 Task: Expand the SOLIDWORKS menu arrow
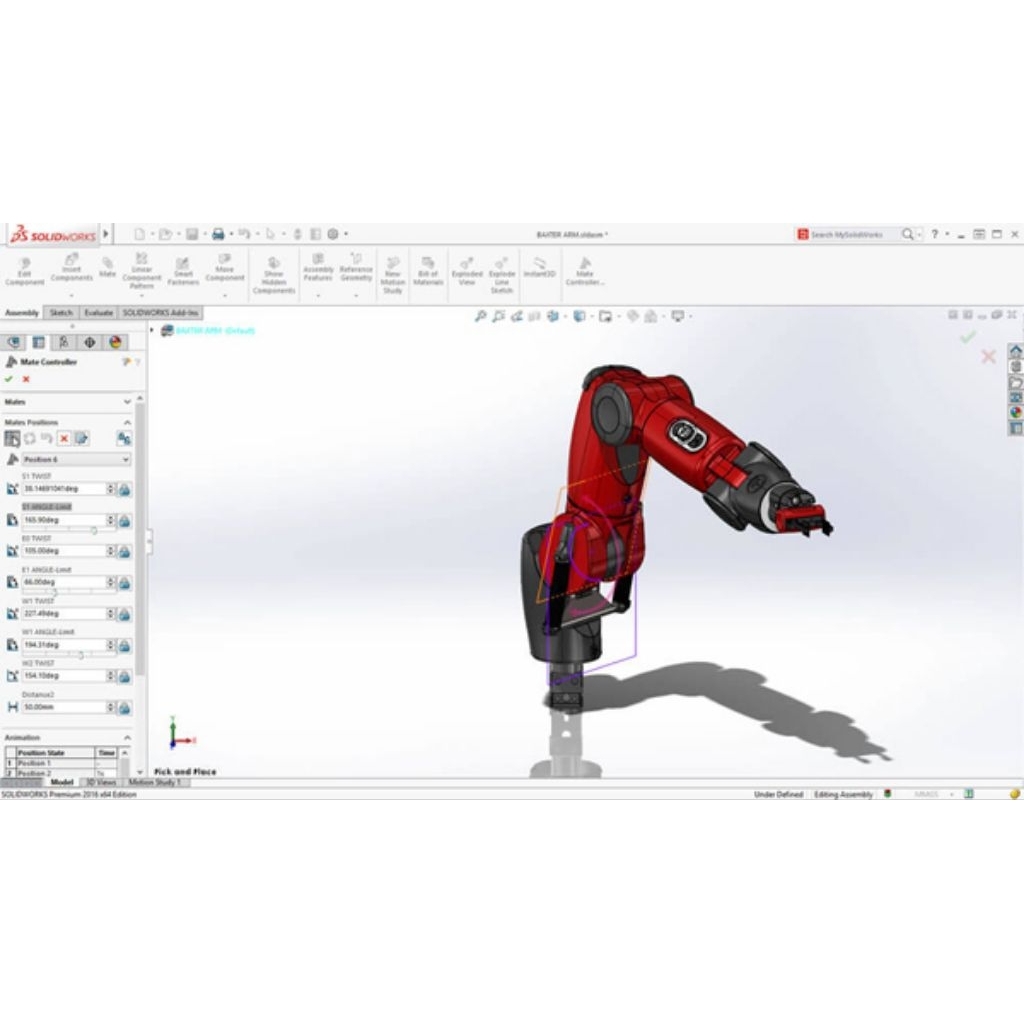click(x=106, y=234)
